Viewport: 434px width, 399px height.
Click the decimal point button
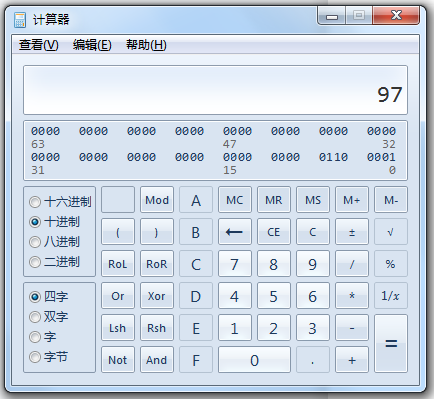(313, 360)
